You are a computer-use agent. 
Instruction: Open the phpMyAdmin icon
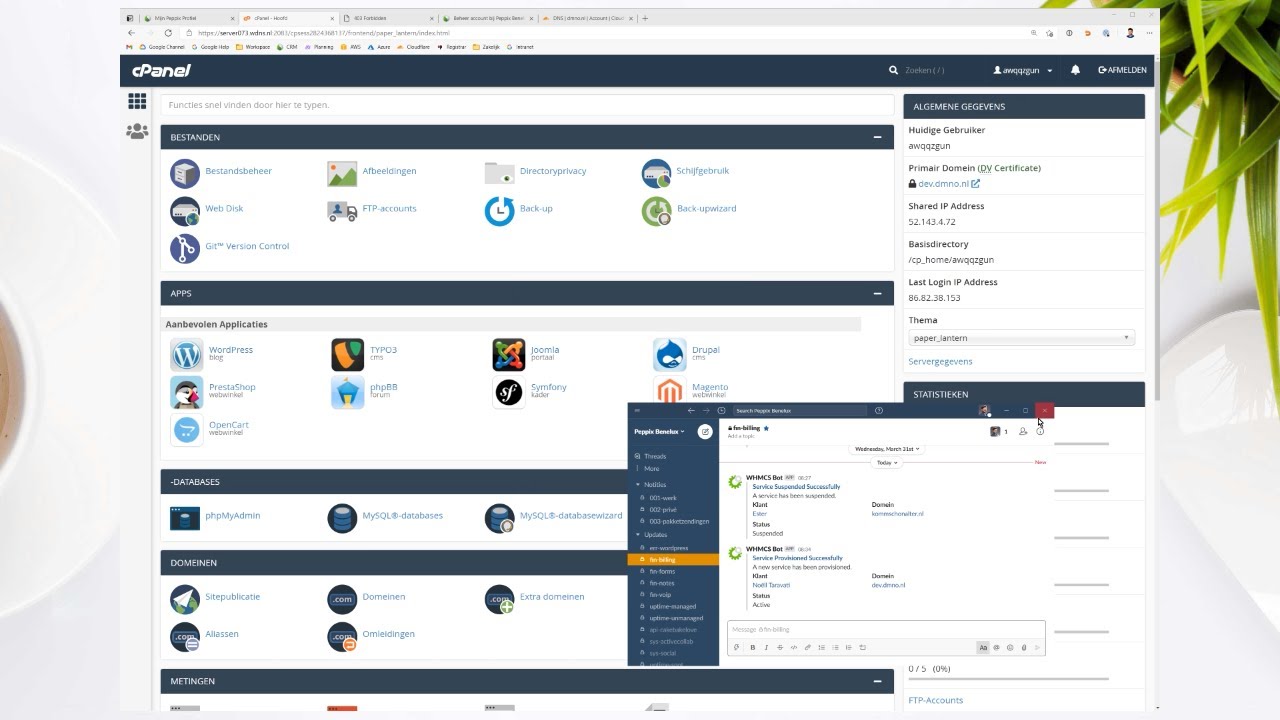tap(185, 518)
